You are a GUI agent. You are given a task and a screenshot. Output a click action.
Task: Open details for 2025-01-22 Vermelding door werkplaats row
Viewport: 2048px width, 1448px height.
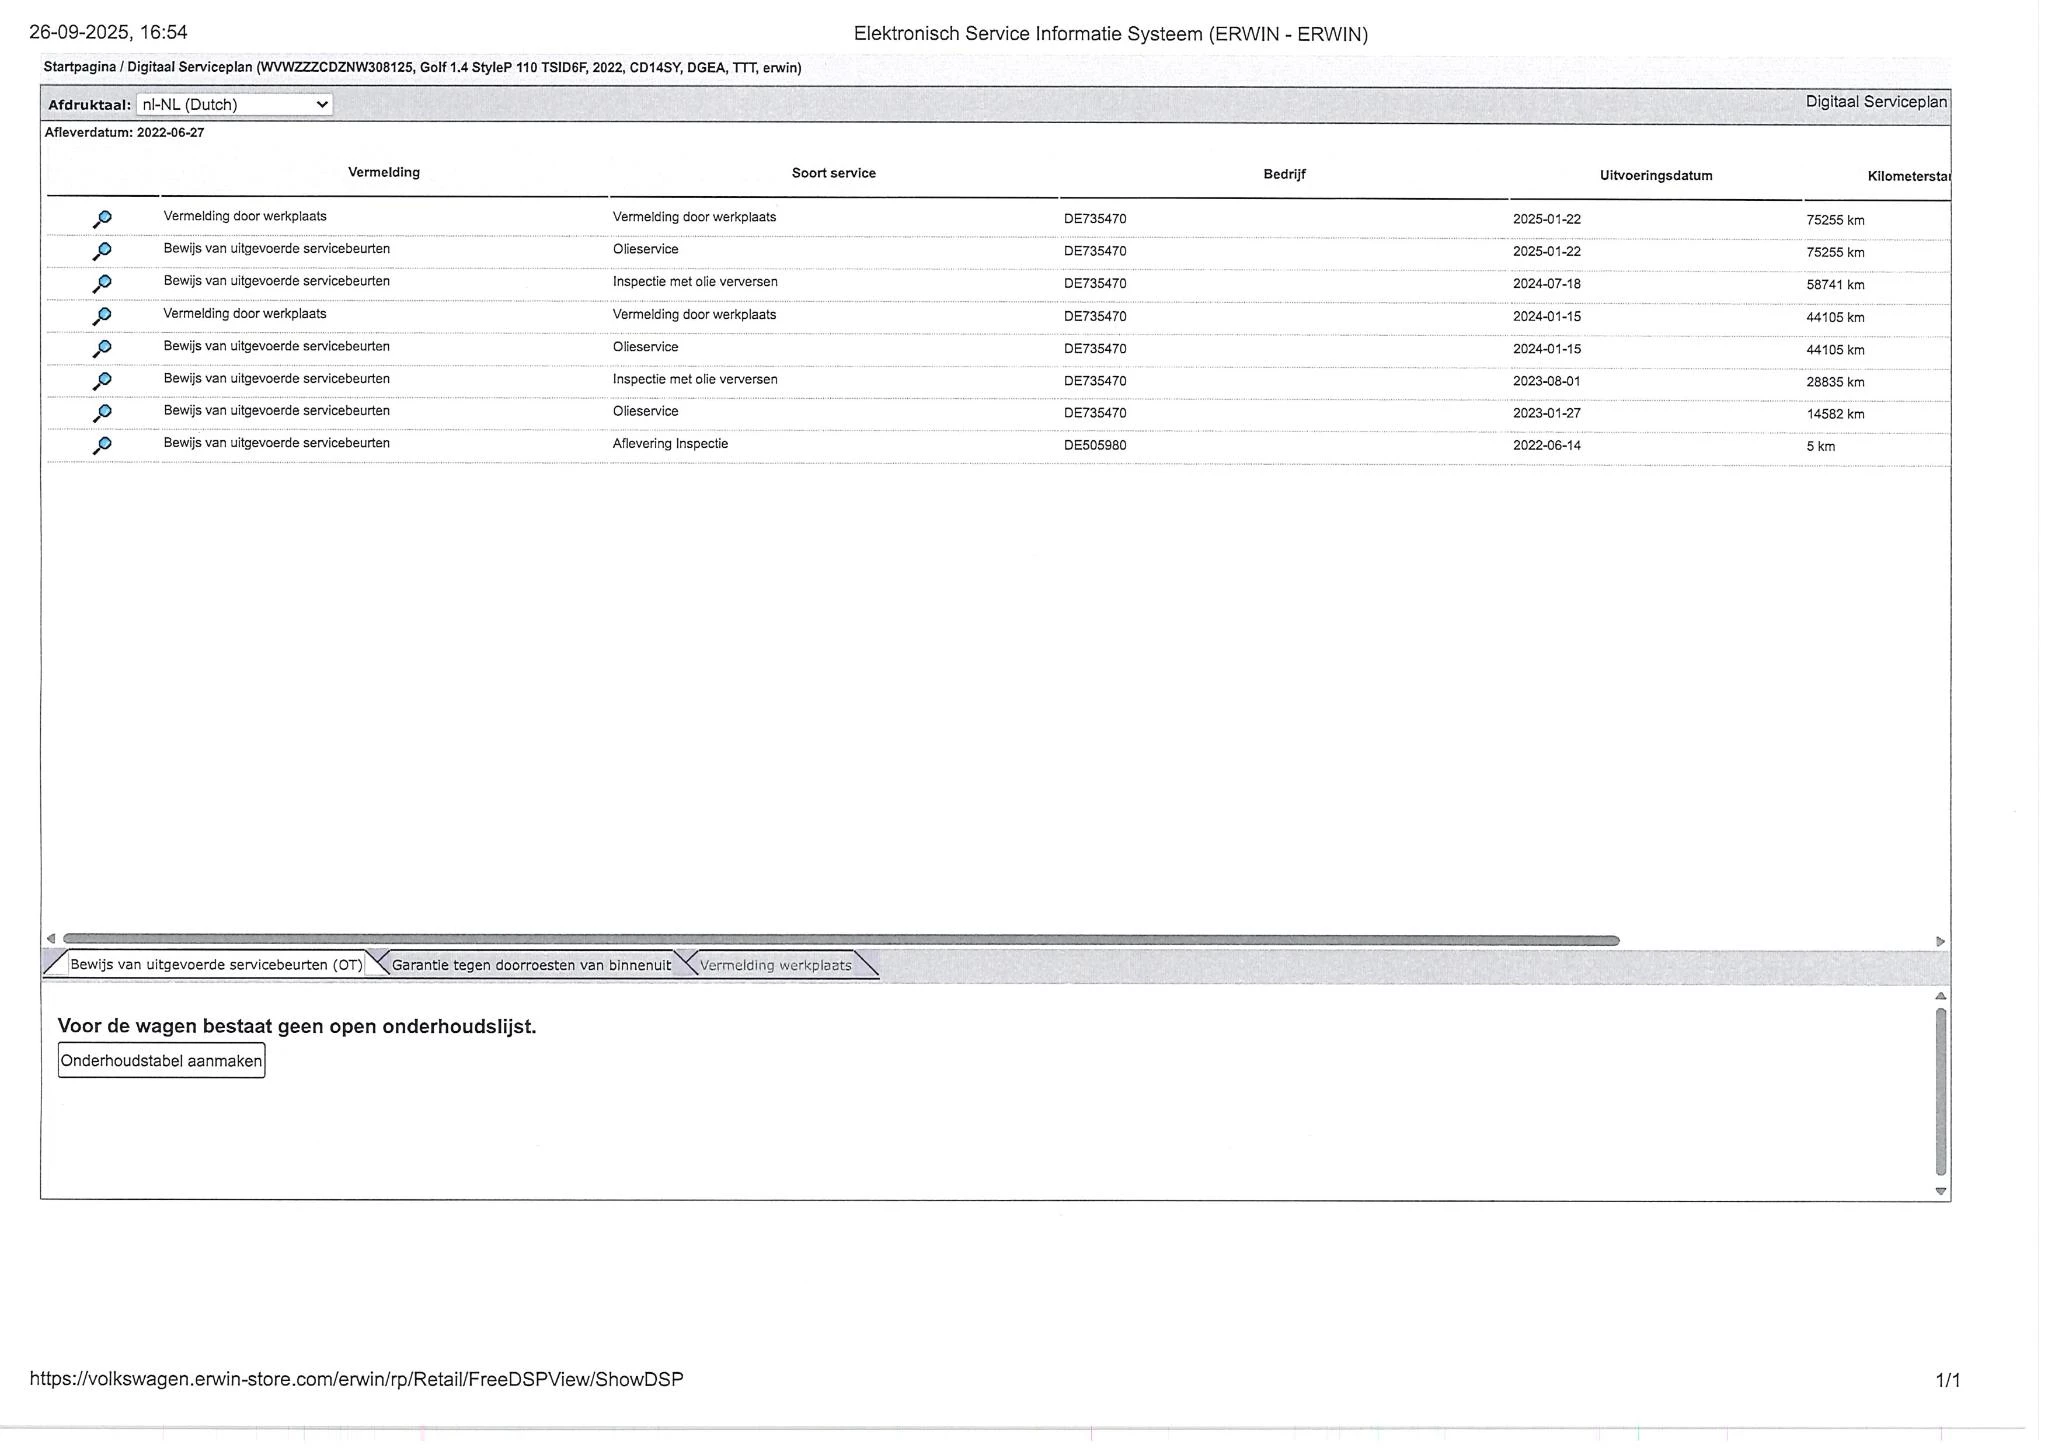(x=102, y=219)
